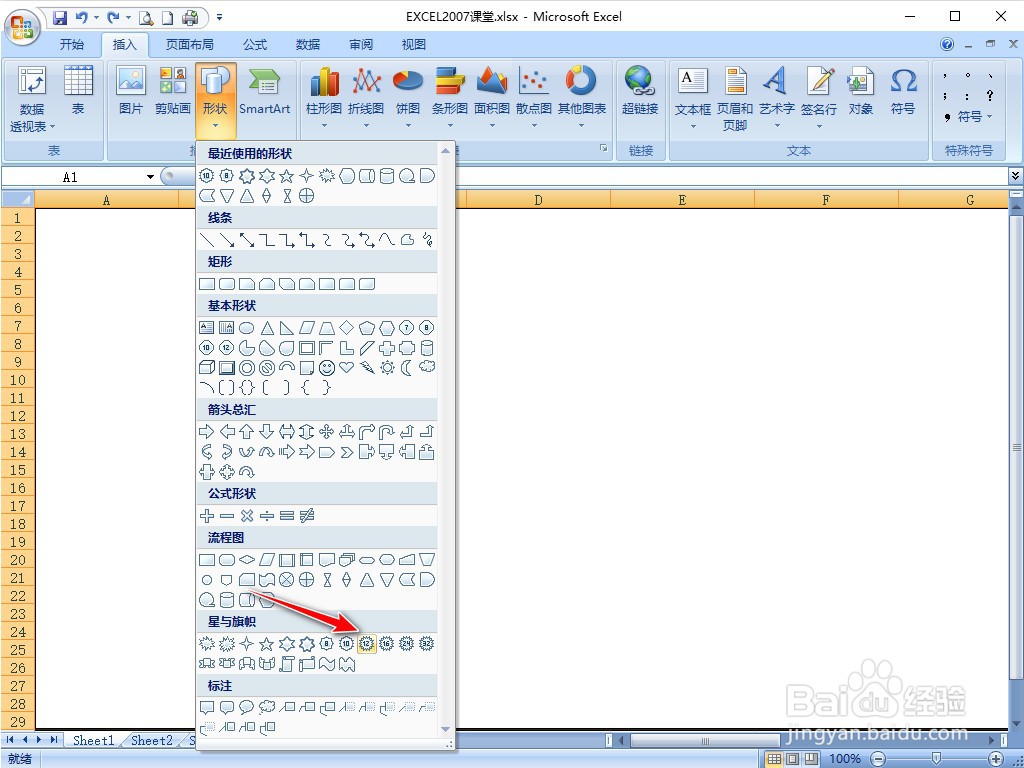1024x768 pixels.
Task: Choose the rounded rectangle under 矩形
Action: point(227,284)
